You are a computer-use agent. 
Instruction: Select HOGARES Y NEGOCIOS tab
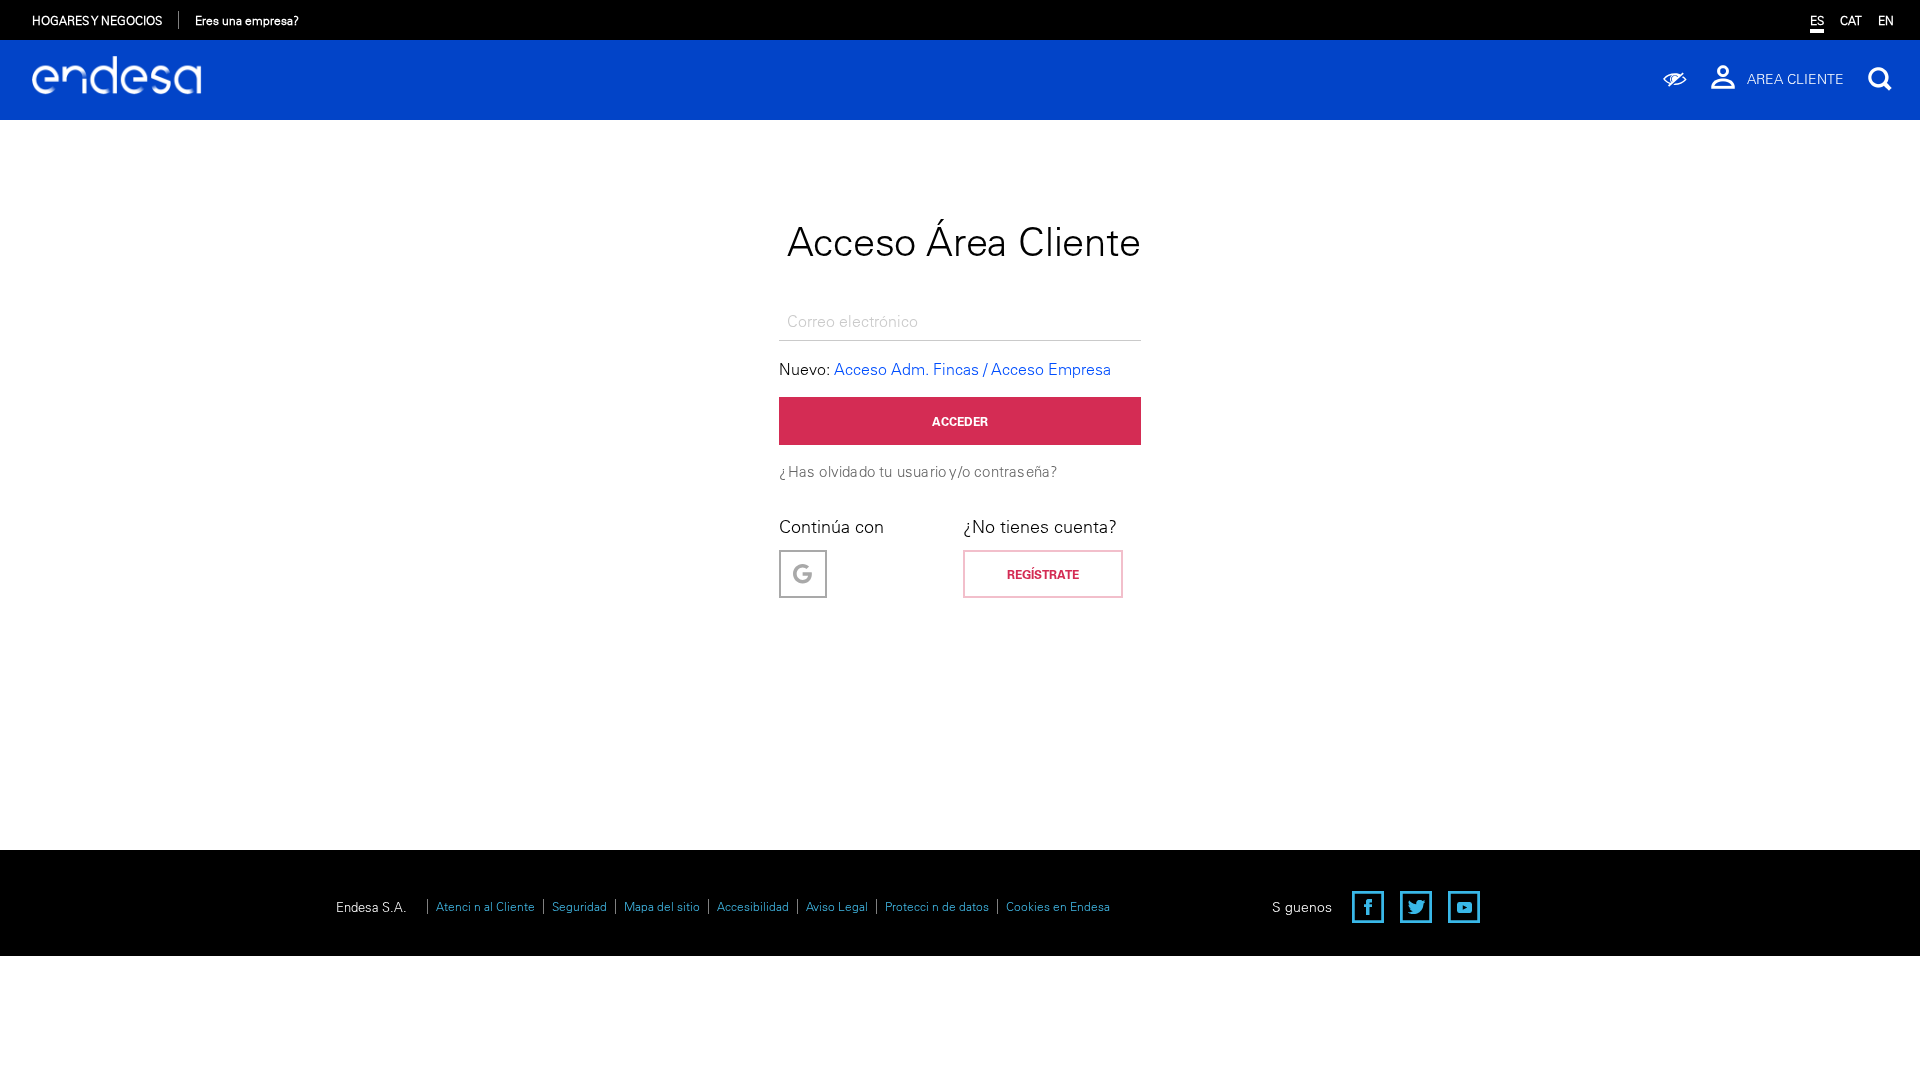coord(97,21)
